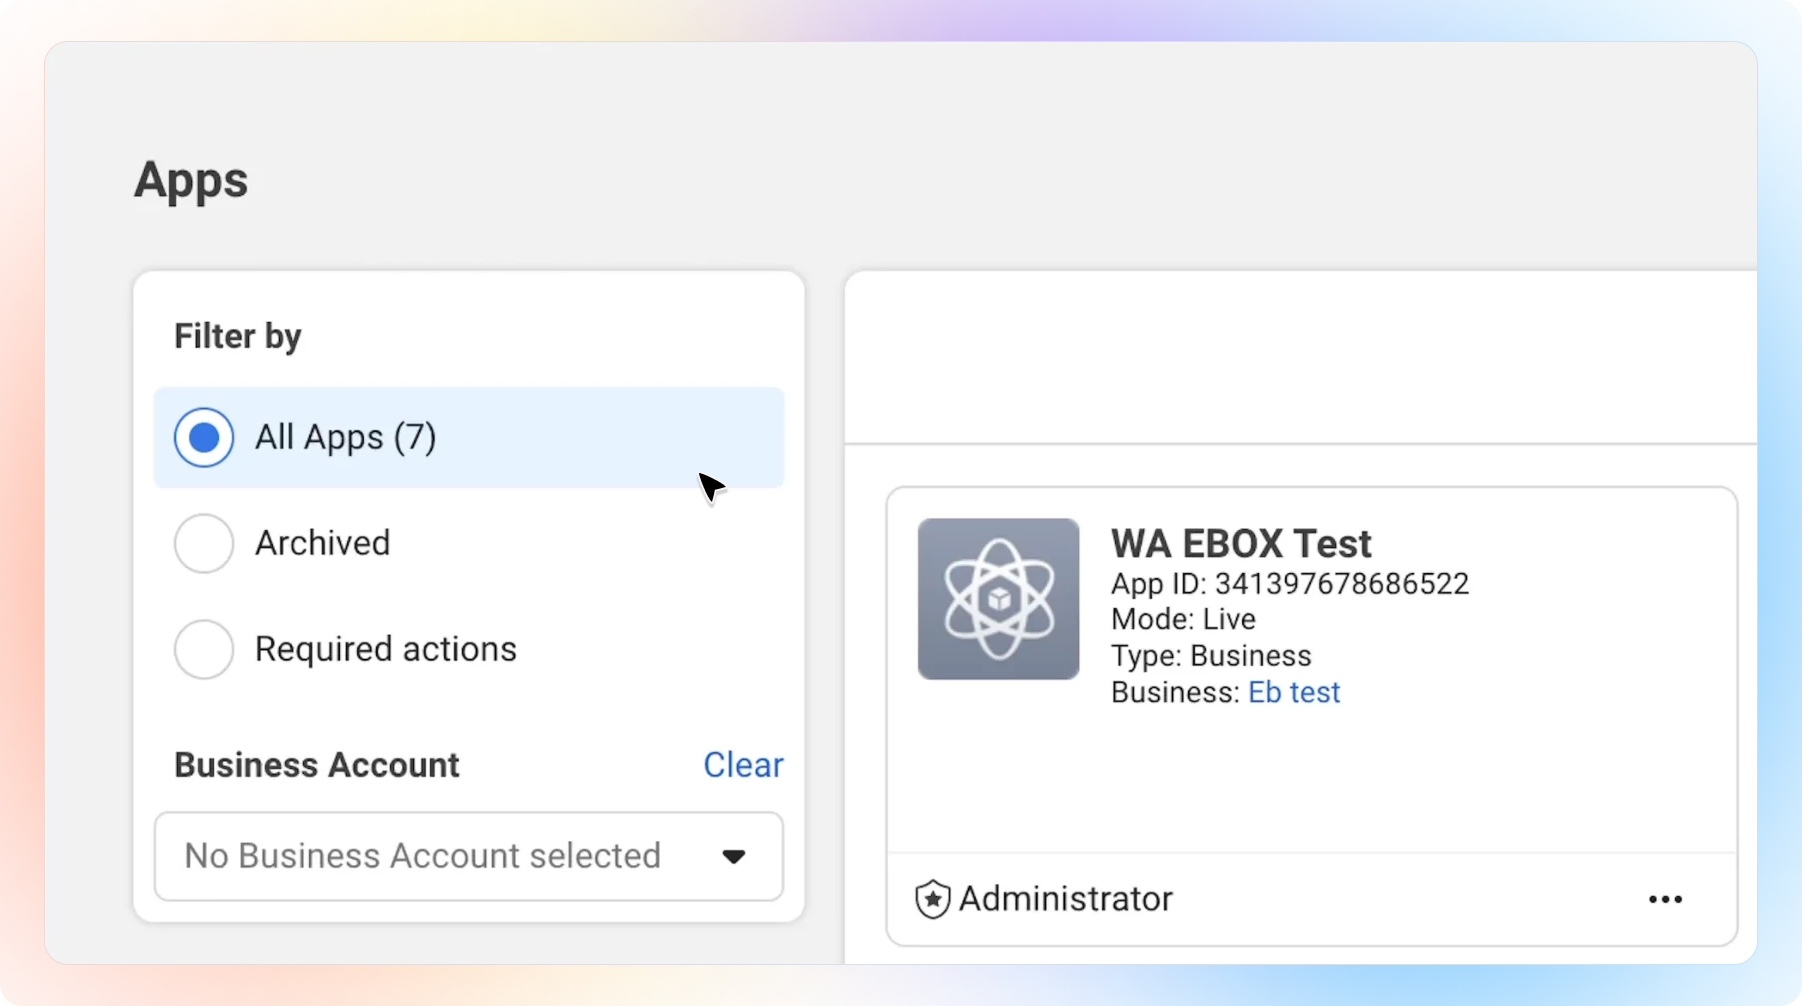Click the Type: Business text
The height and width of the screenshot is (1006, 1802).
(x=1211, y=656)
